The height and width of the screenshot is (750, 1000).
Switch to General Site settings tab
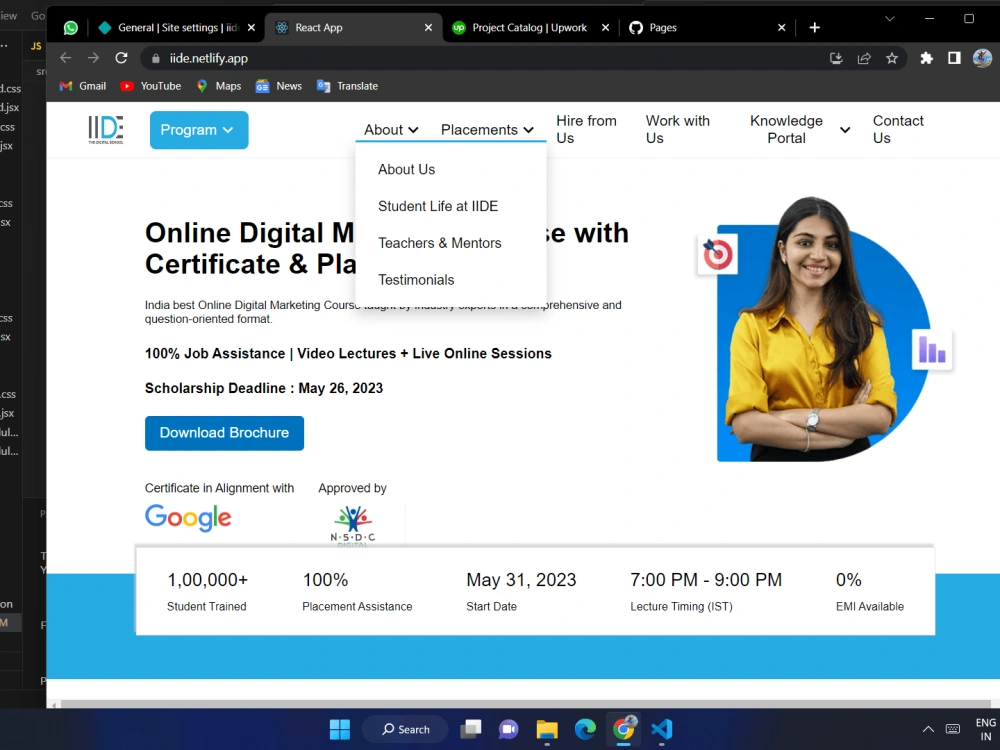click(x=177, y=27)
